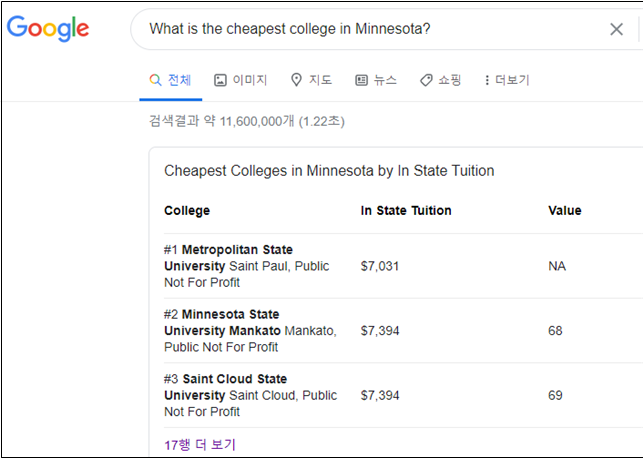Viewport: 643px width, 458px height.
Task: Select the 지도 tab
Action: pos(320,80)
